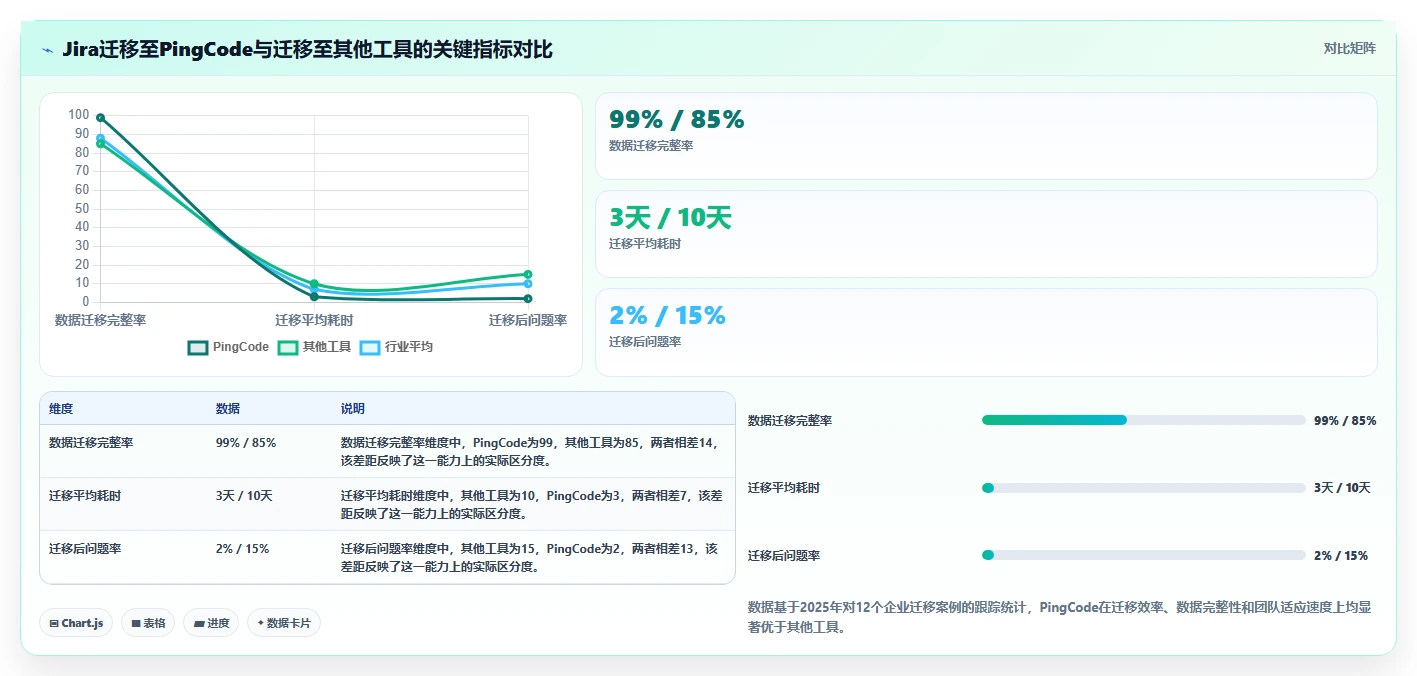Click the chart x-axis label 迁移平均耗时
Viewport: 1417px width, 676px height.
314,320
